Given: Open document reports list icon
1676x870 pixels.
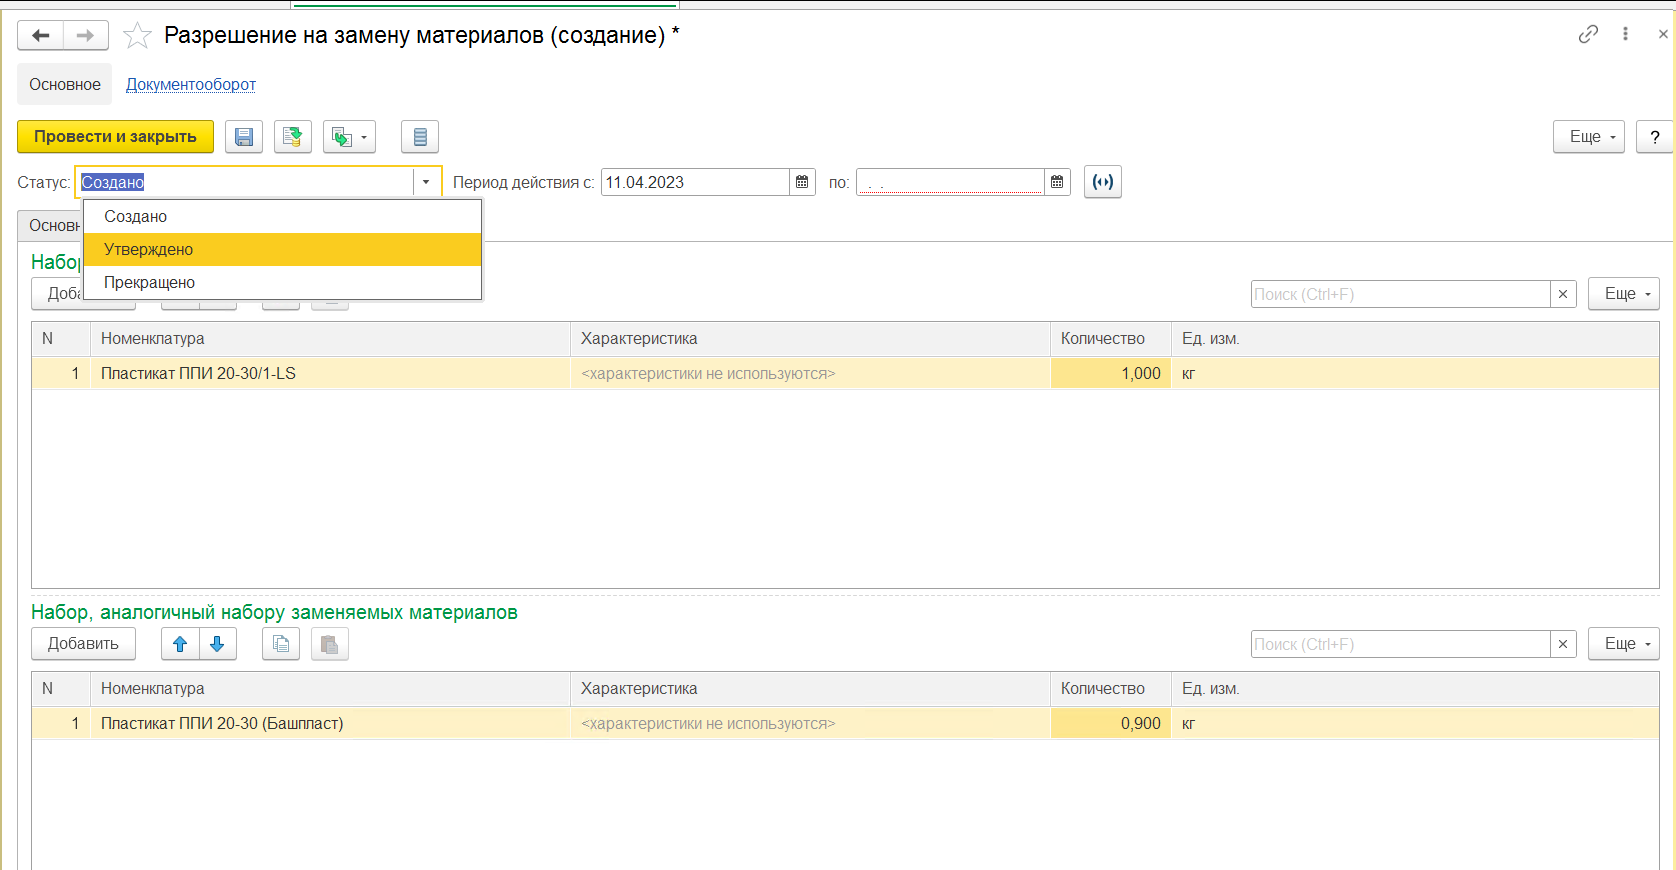Looking at the screenshot, I should point(420,137).
